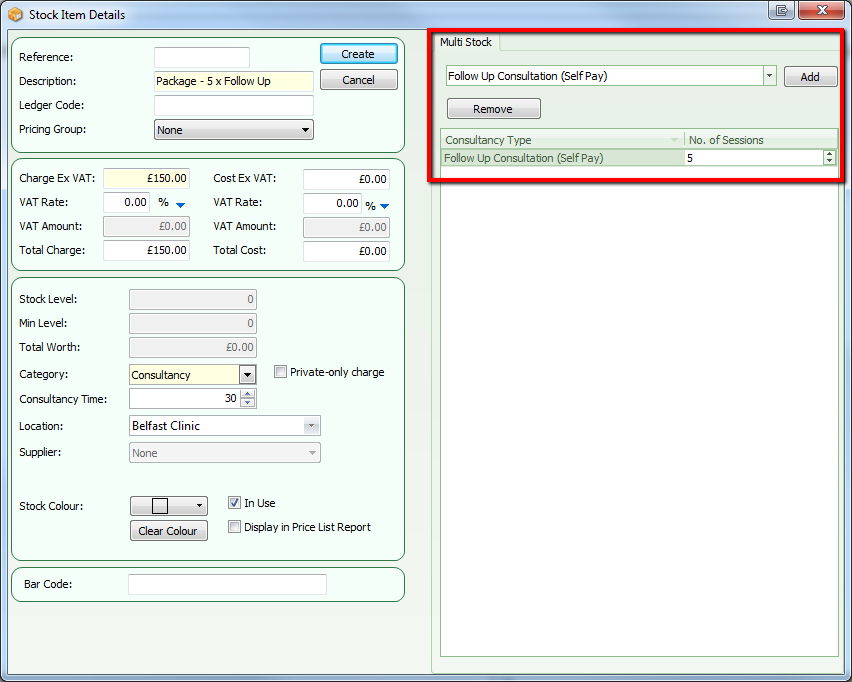Edit the No. of Sessions cell value 5
Screen dimensions: 852x682
point(754,158)
